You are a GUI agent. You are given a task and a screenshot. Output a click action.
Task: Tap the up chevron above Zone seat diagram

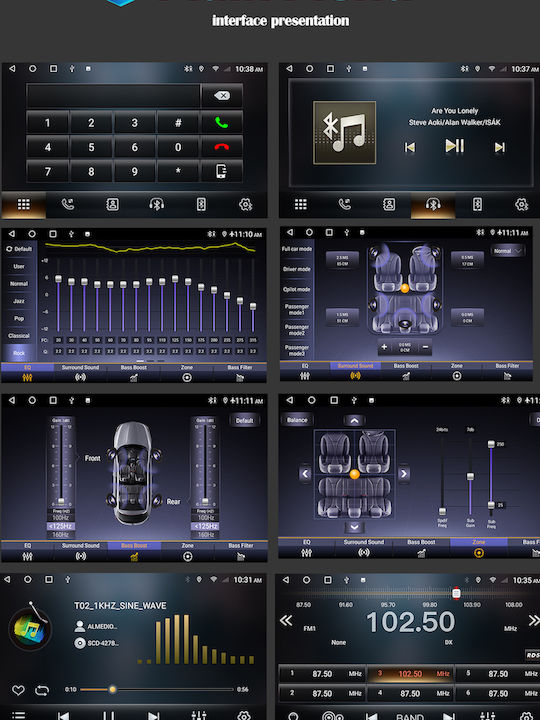(354, 420)
